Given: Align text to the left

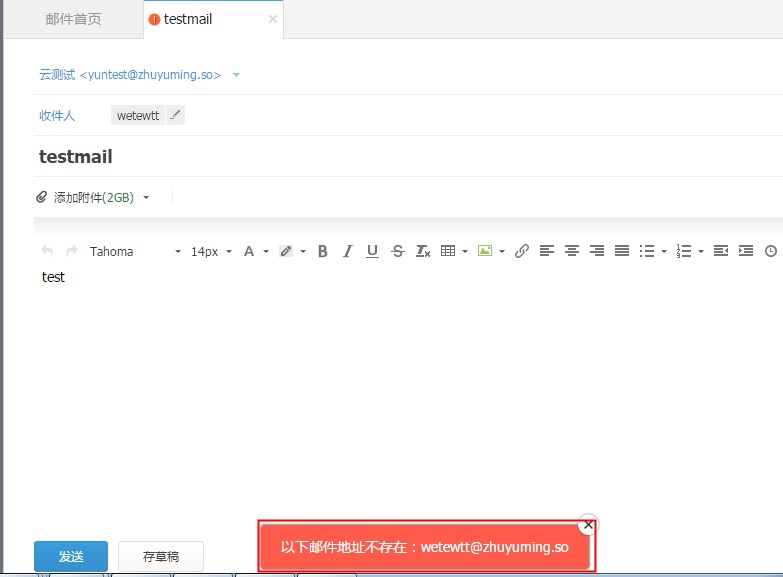Looking at the screenshot, I should tap(547, 251).
